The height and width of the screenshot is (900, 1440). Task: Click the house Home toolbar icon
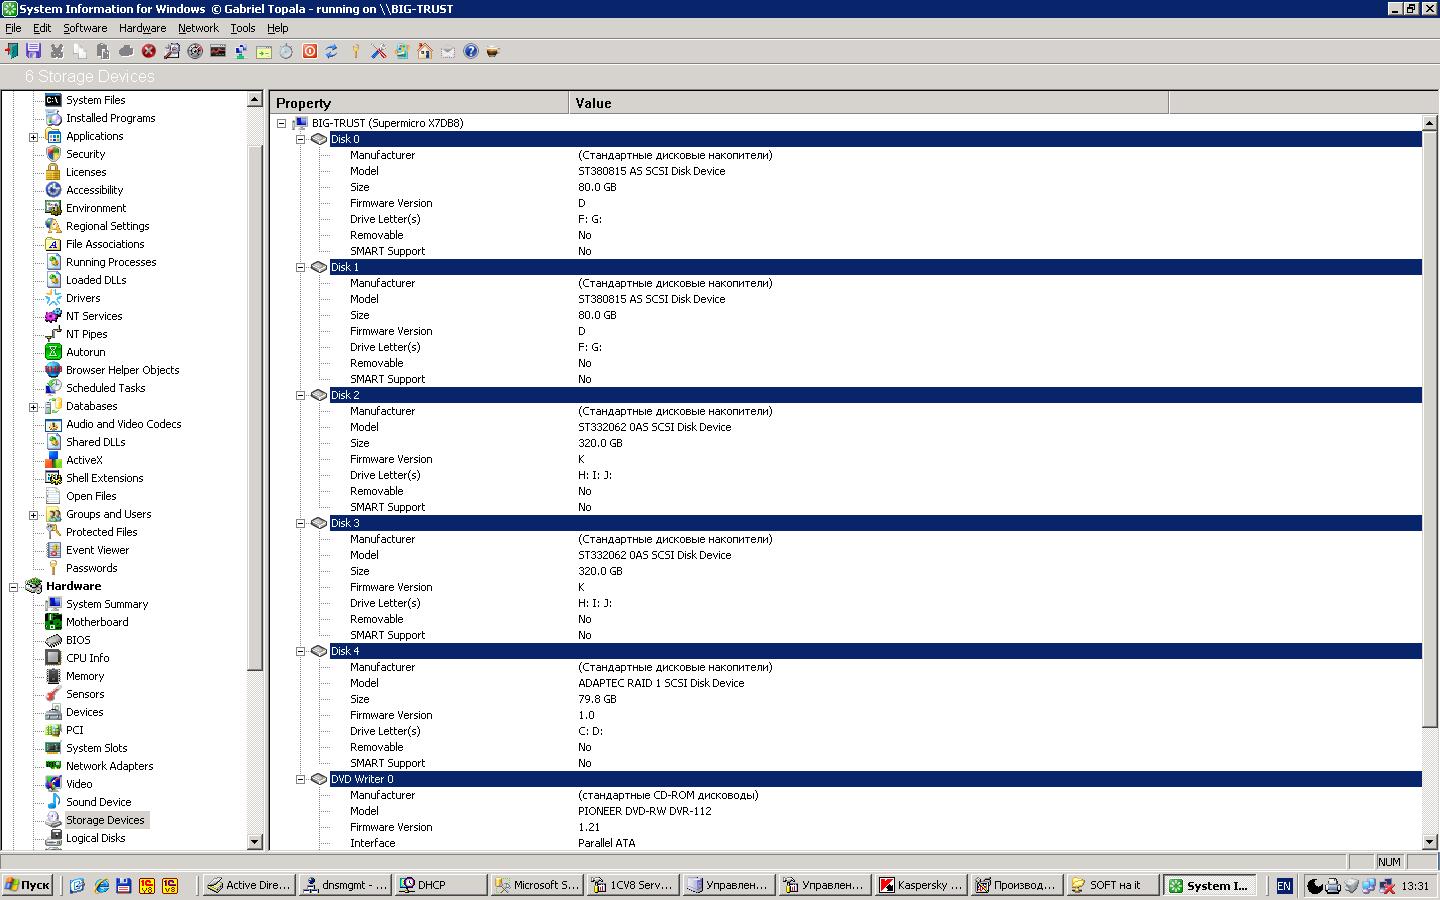[425, 51]
